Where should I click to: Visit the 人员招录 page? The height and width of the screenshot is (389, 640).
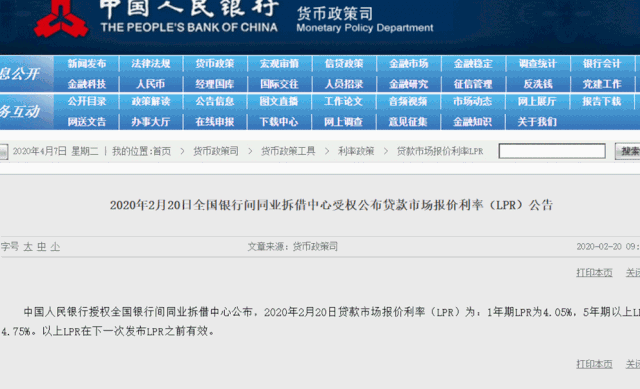pos(344,84)
